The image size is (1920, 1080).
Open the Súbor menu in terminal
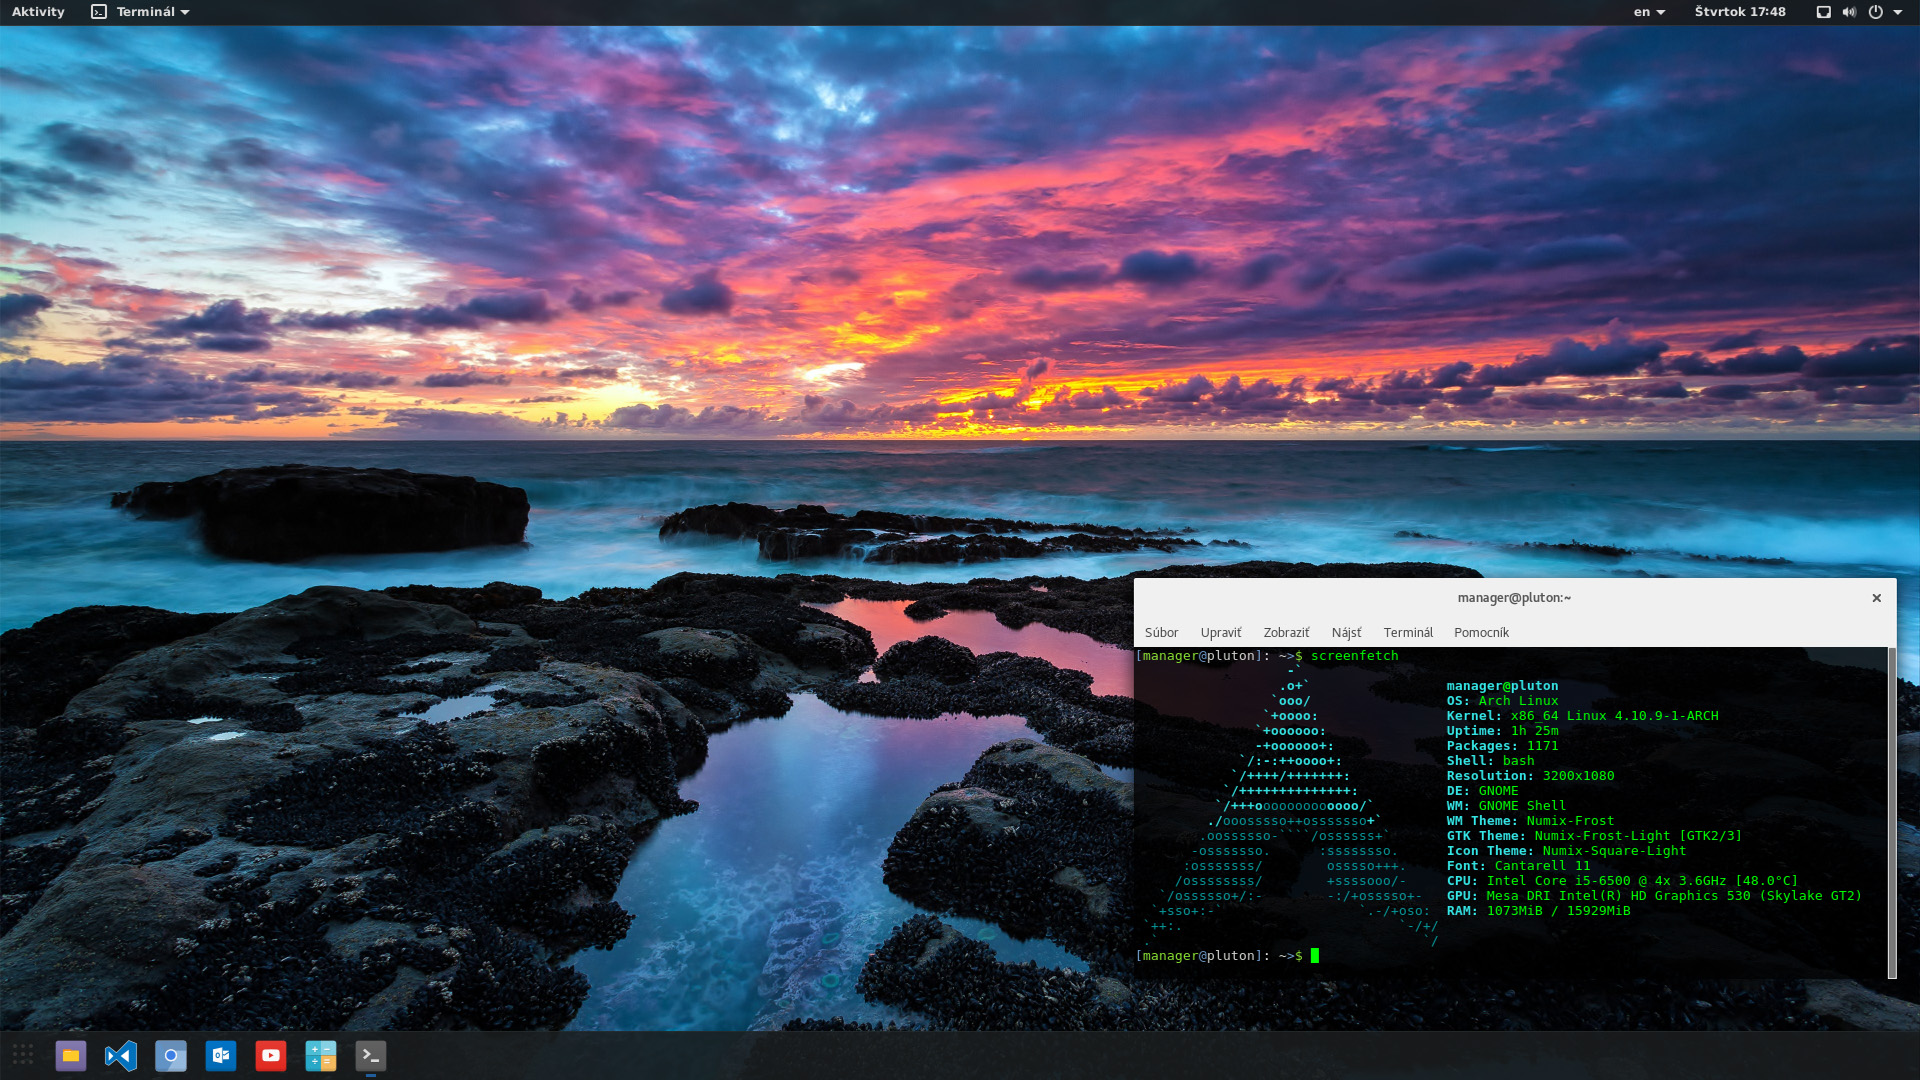tap(1161, 632)
